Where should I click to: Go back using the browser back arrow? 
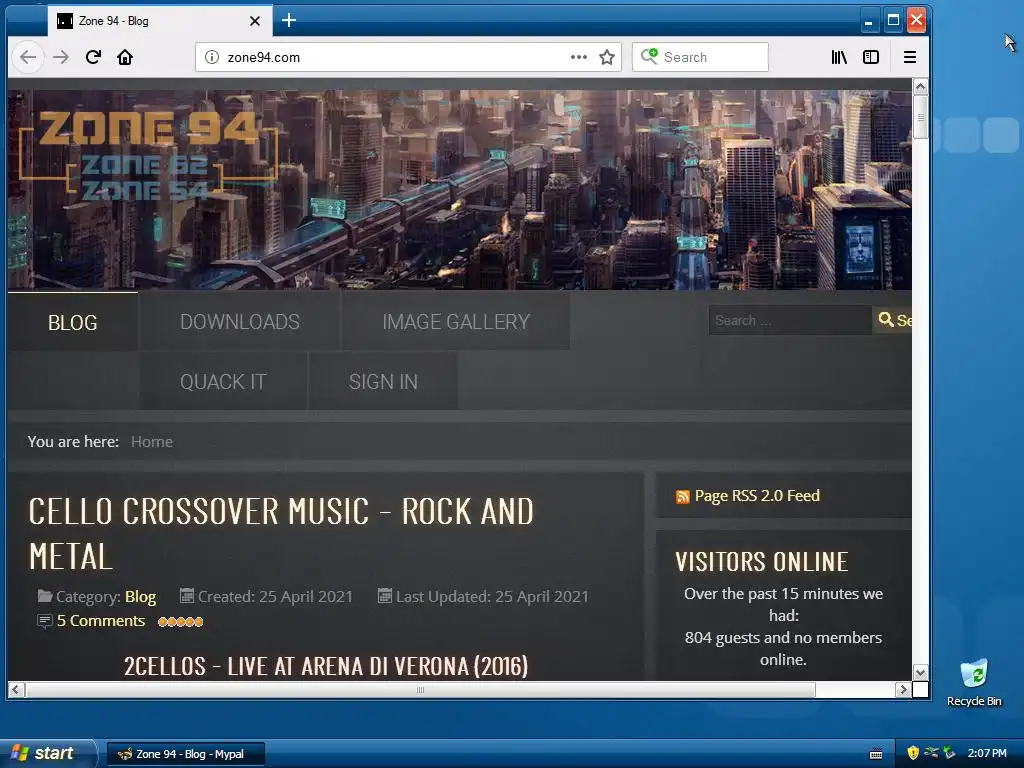click(x=27, y=57)
